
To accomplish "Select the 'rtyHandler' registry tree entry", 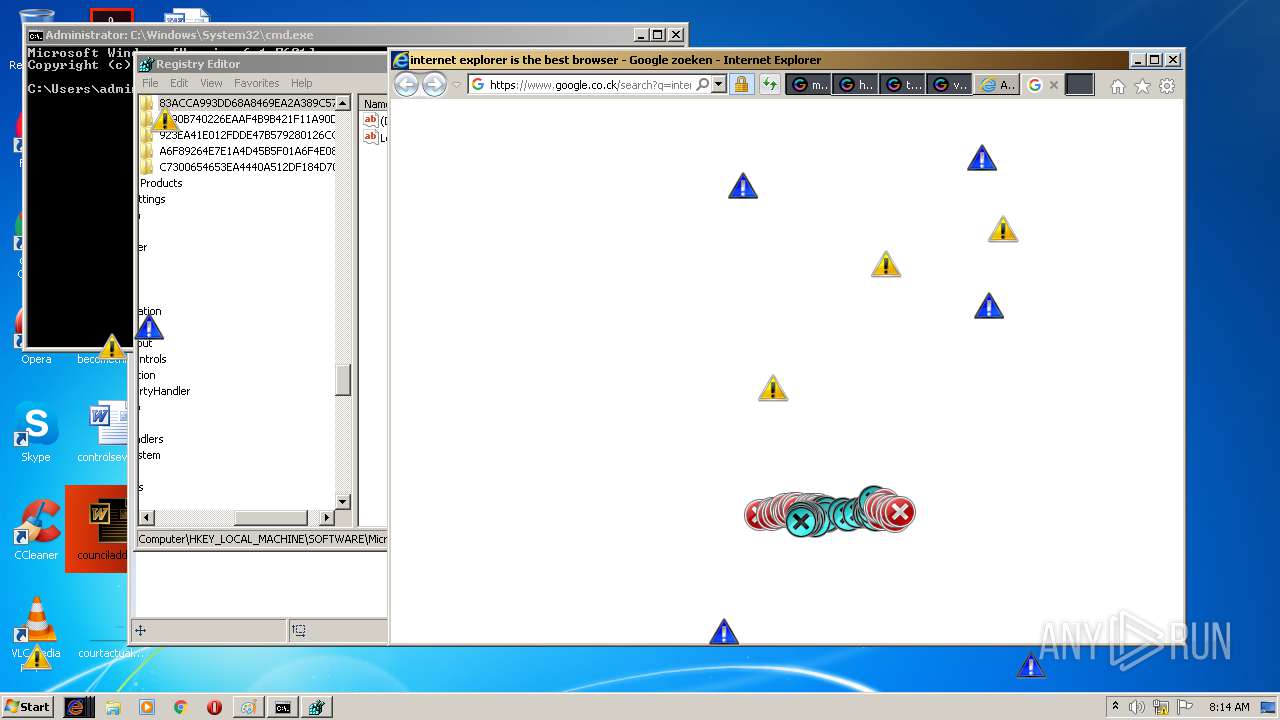I will point(165,391).
